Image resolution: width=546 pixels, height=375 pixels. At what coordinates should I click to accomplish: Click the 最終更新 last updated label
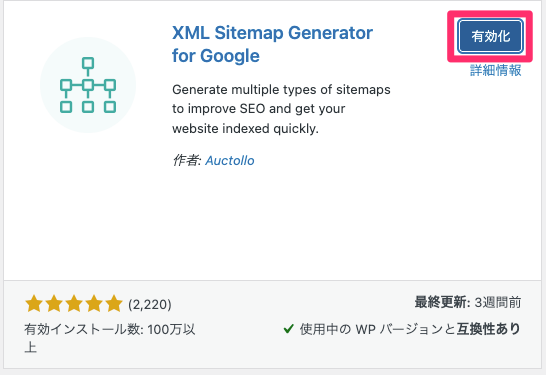pyautogui.click(x=442, y=302)
